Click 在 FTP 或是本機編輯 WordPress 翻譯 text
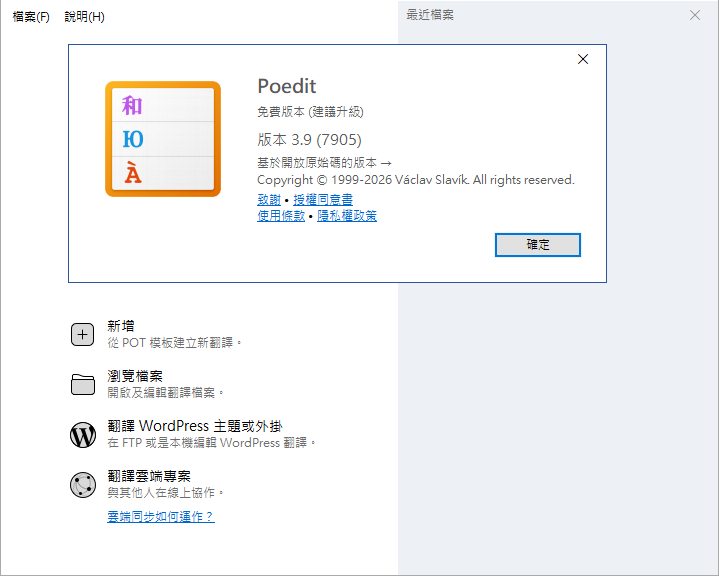Screen dimensions: 719x576 (x=212, y=443)
